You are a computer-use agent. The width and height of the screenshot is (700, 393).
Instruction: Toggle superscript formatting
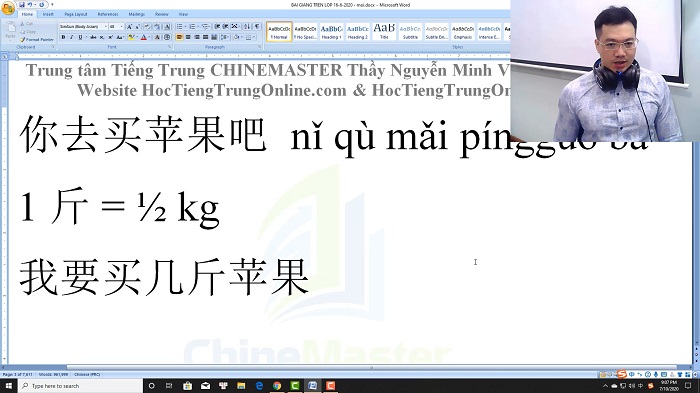tap(111, 37)
